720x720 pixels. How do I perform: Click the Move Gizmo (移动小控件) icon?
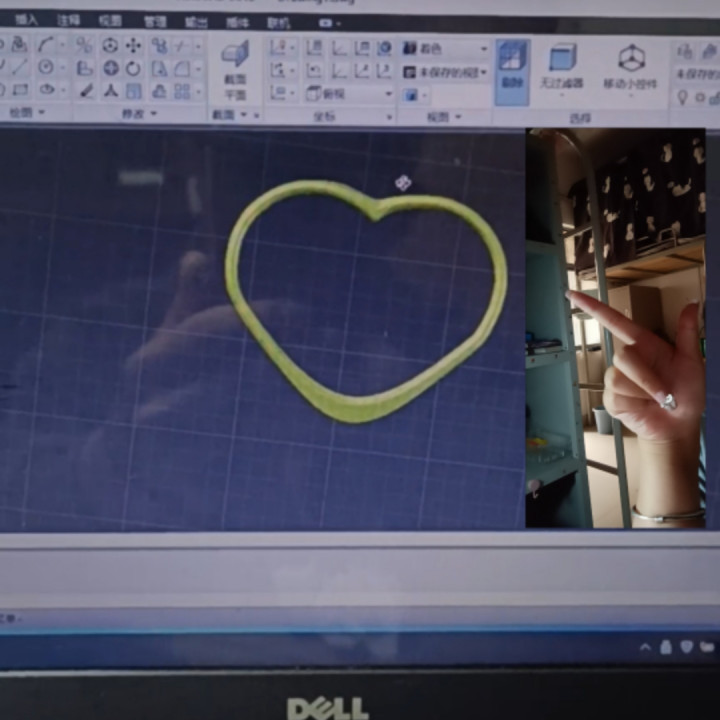[x=631, y=63]
